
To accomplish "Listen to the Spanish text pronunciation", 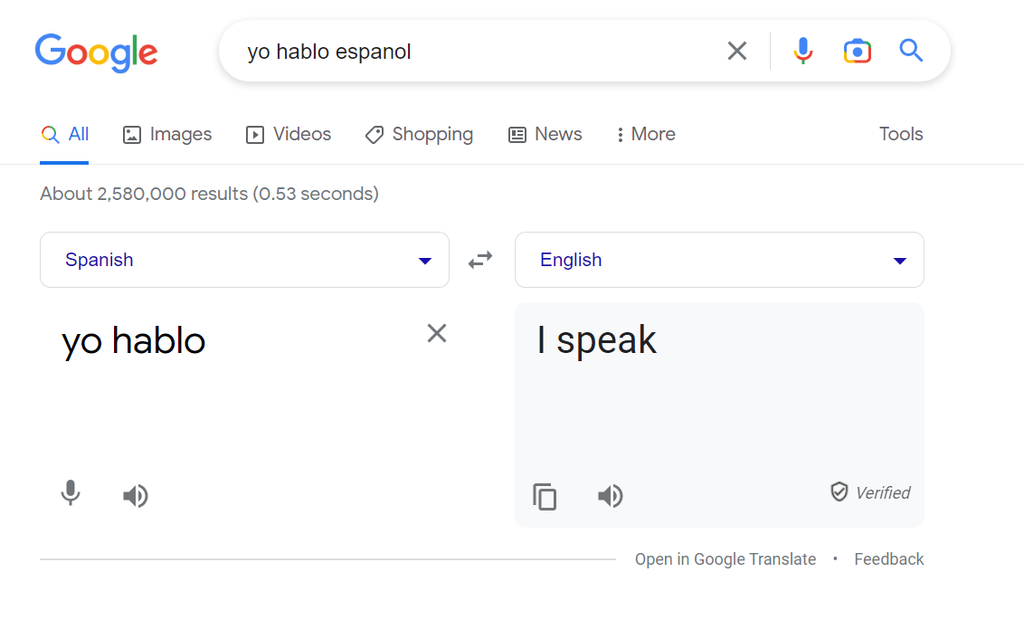I will [135, 495].
